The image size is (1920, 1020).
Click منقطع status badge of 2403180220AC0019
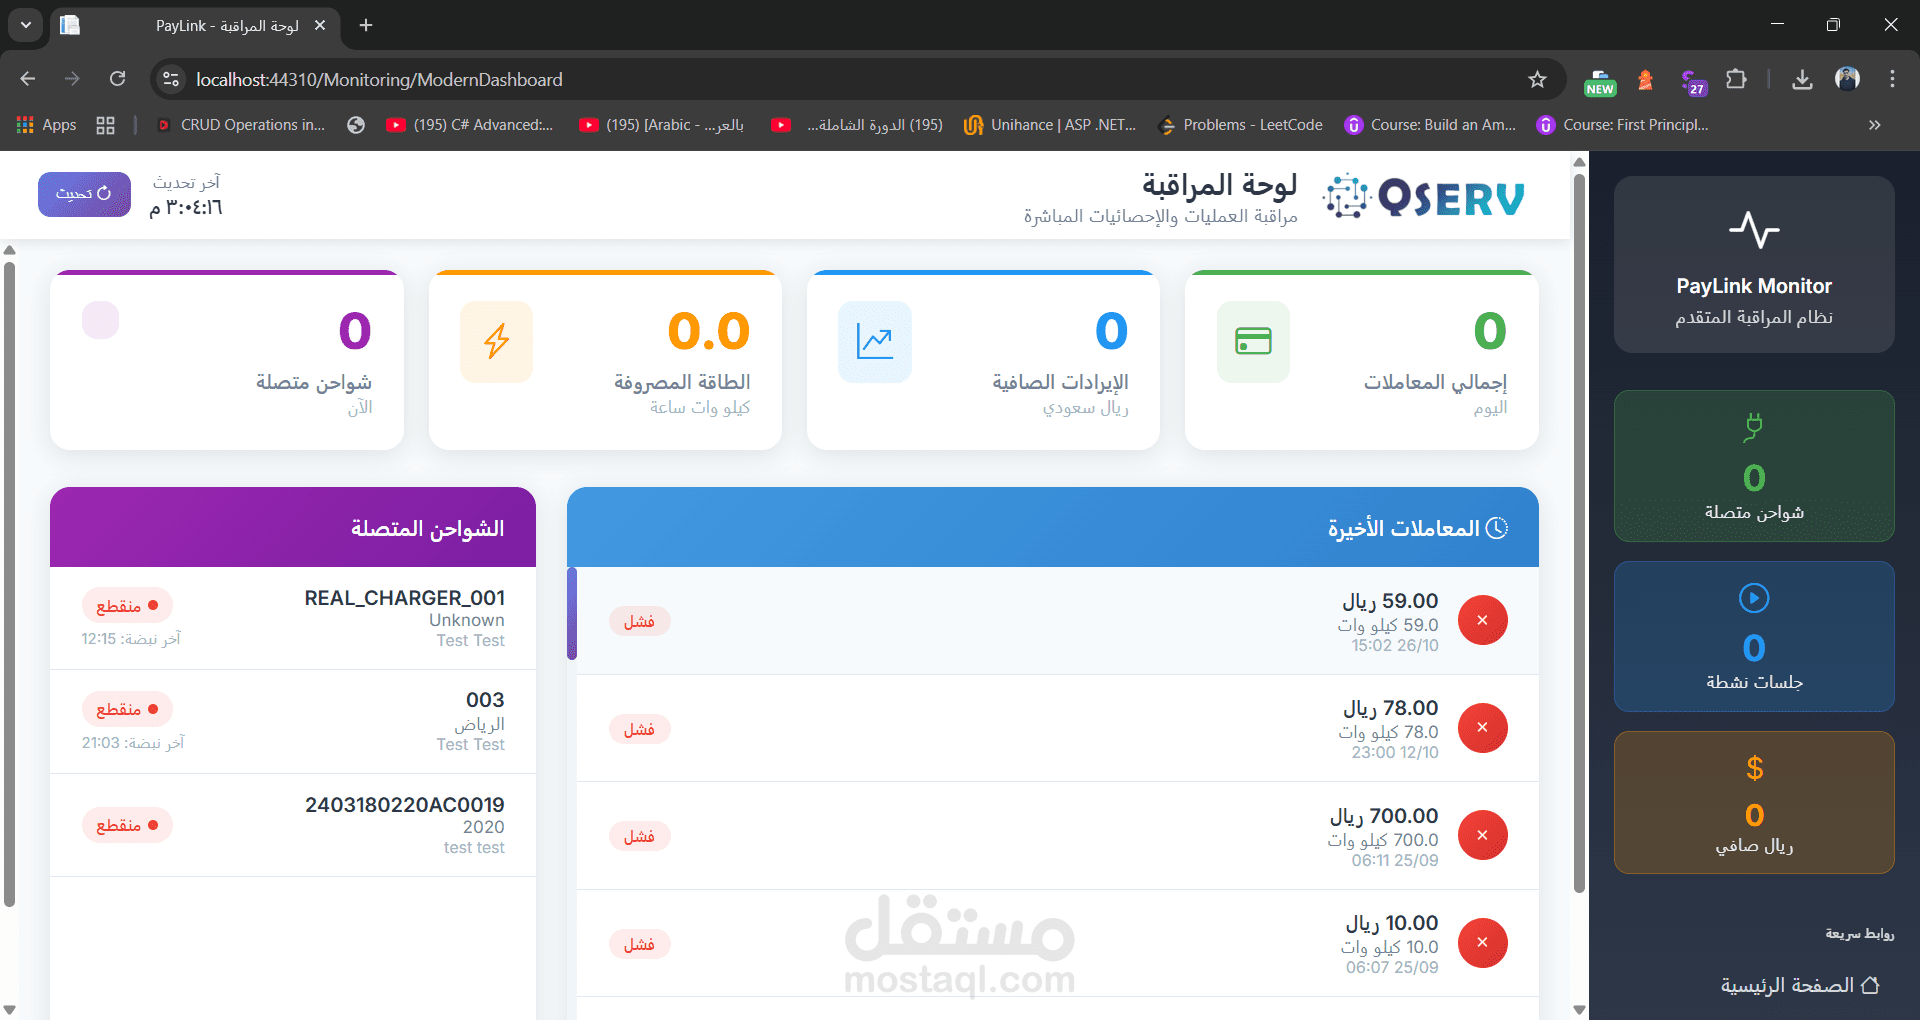coord(127,825)
